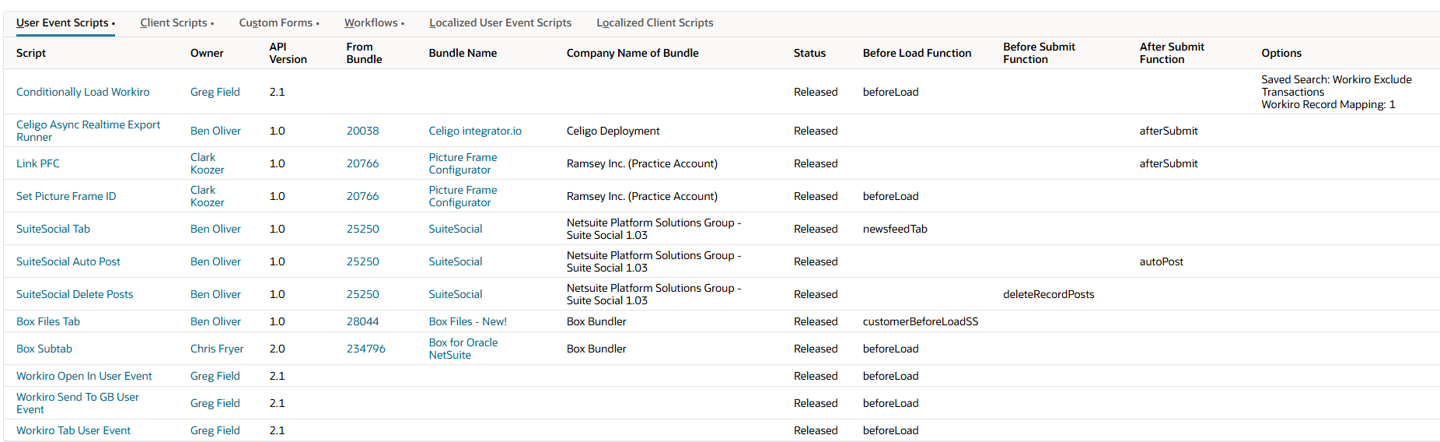Open the Box Files Tab script
Image resolution: width=1440 pixels, height=442 pixels.
click(x=48, y=322)
